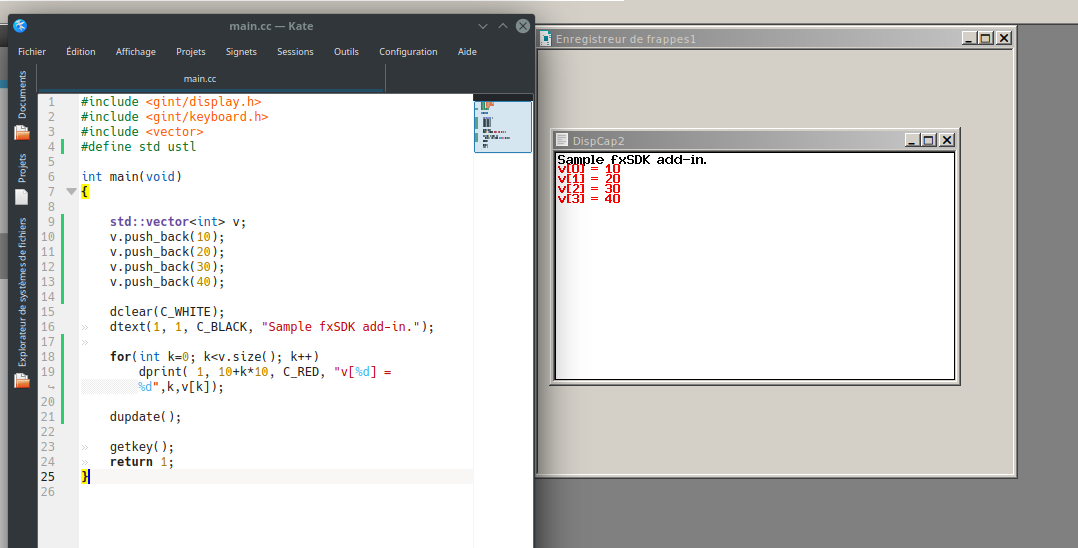Close the Kate window
The height and width of the screenshot is (548, 1078).
point(522,26)
